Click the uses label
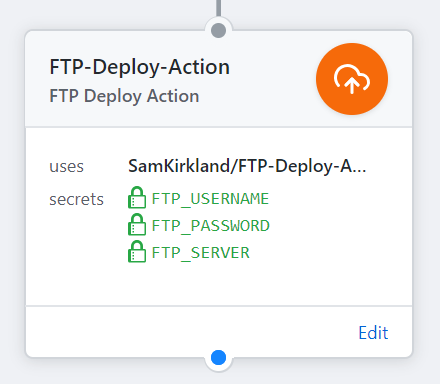This screenshot has height=384, width=440. click(x=66, y=166)
